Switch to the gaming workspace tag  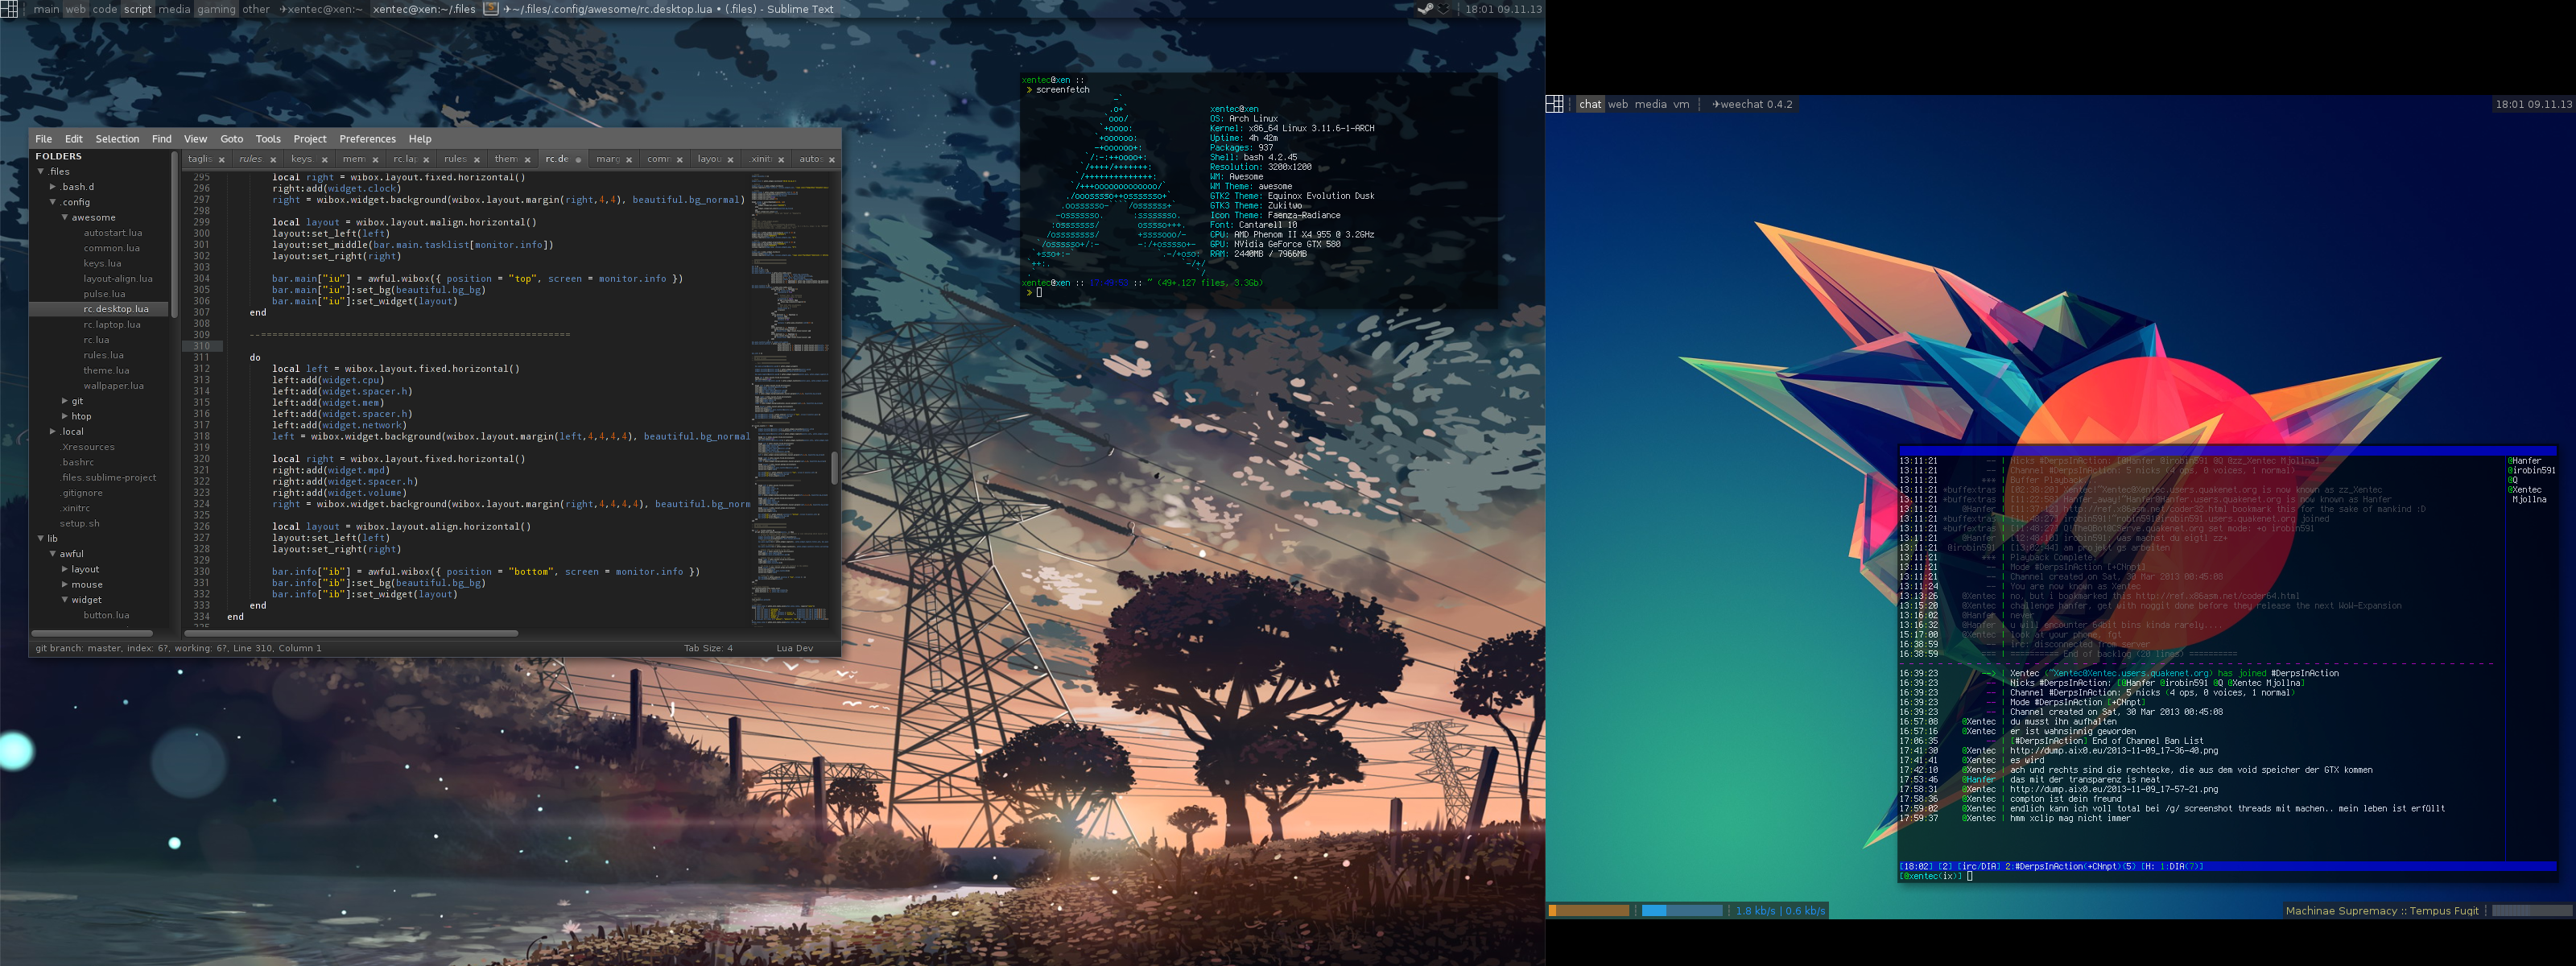[216, 9]
